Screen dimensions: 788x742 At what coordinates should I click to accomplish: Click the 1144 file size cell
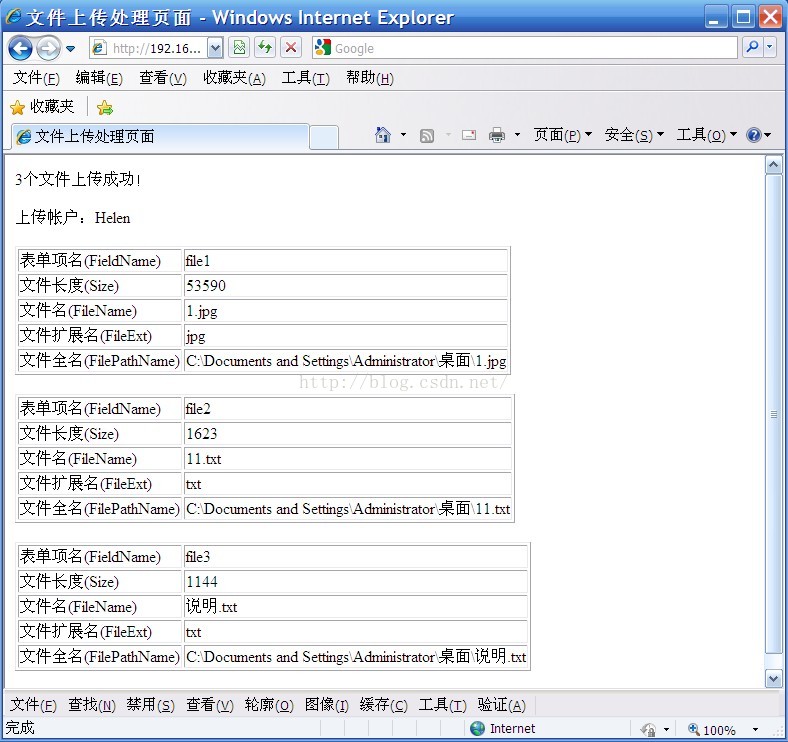point(356,582)
